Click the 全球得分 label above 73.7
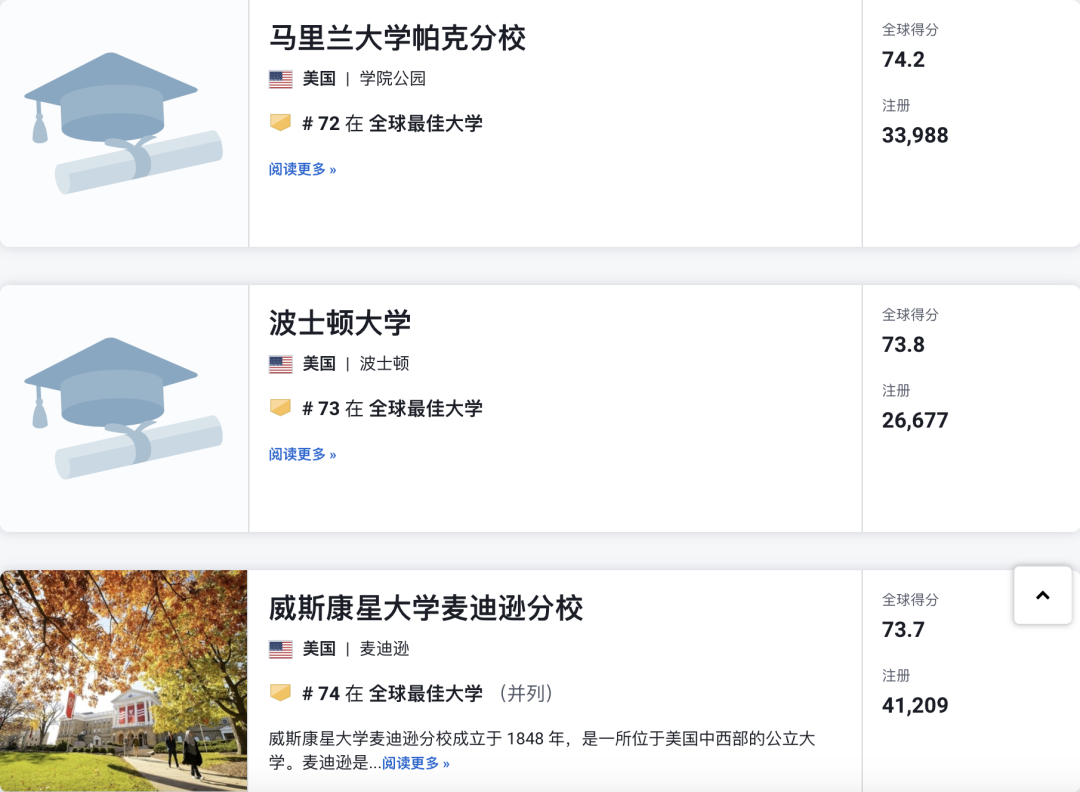 [x=910, y=600]
